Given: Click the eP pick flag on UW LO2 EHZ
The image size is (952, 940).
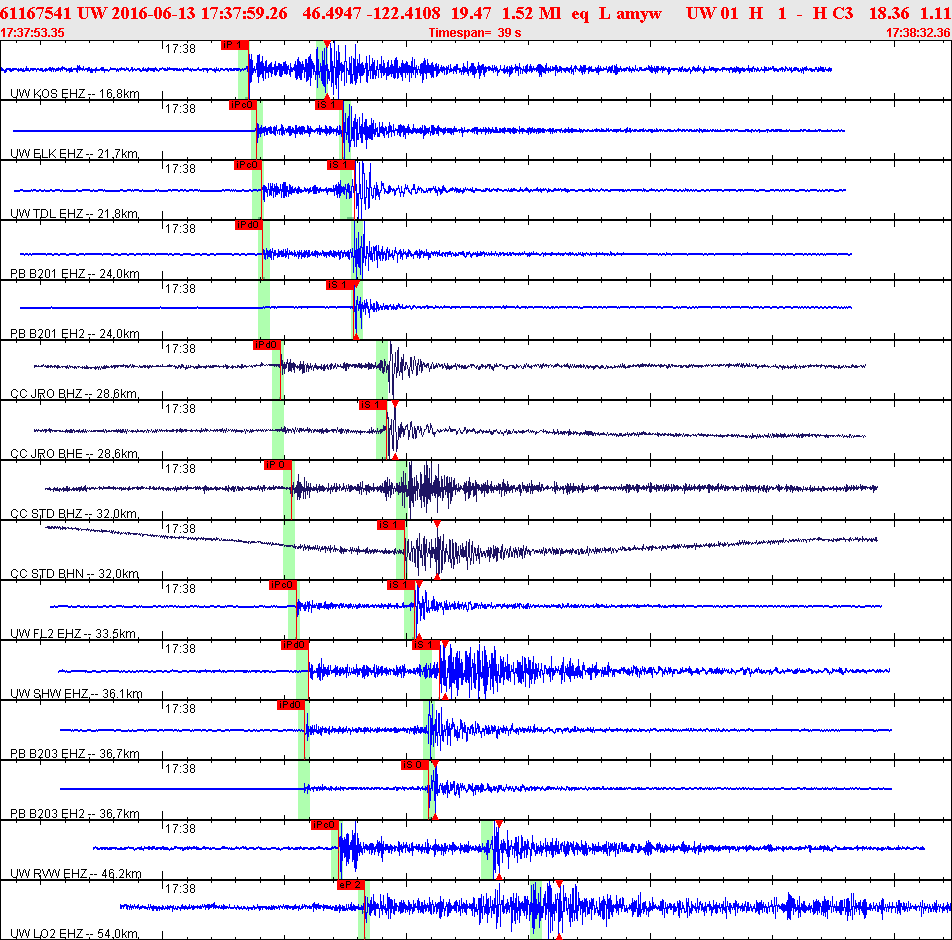Looking at the screenshot, I should 350,885.
